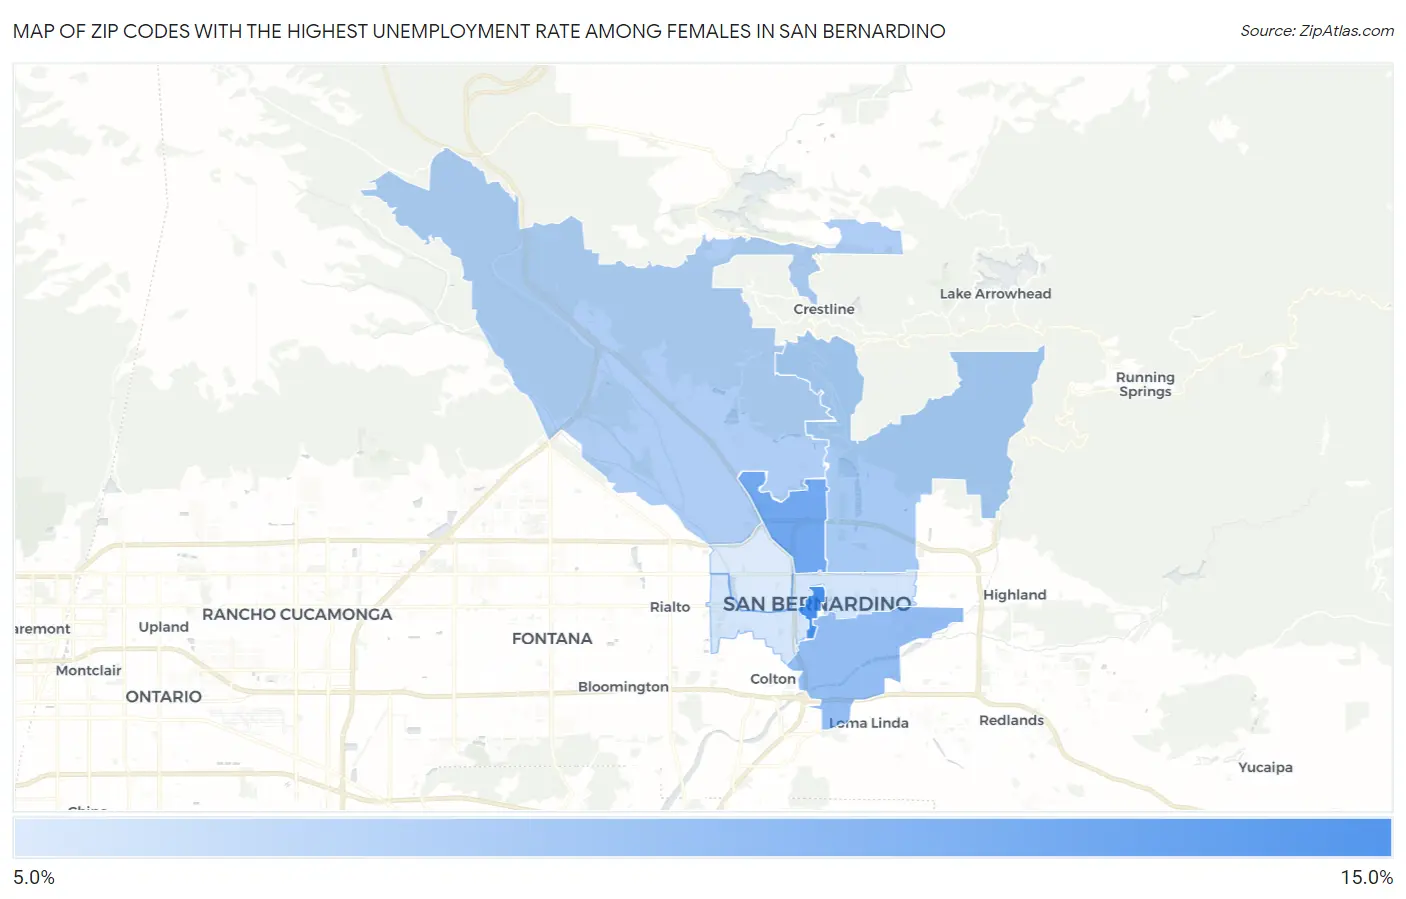Click the Rialto label on map
Viewport: 1406px width, 899px height.
[x=670, y=607]
